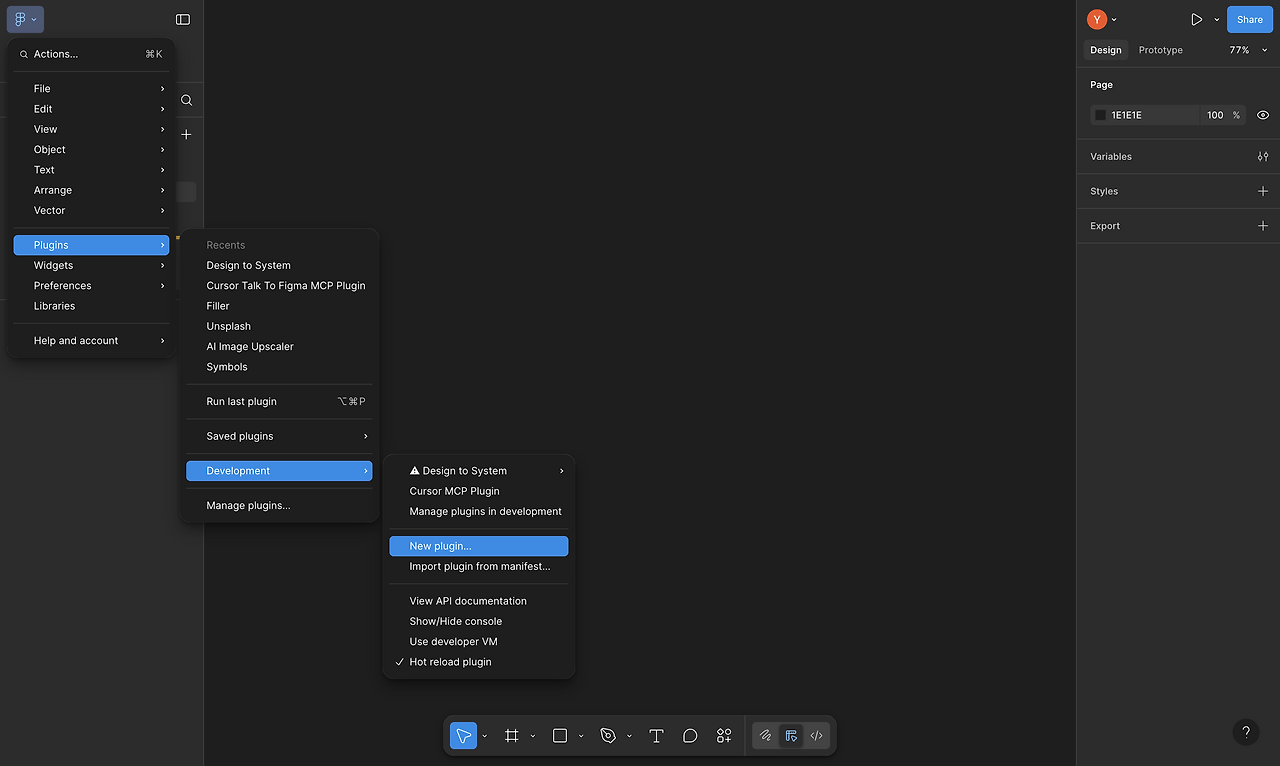Click the Actions... search field

(91, 54)
